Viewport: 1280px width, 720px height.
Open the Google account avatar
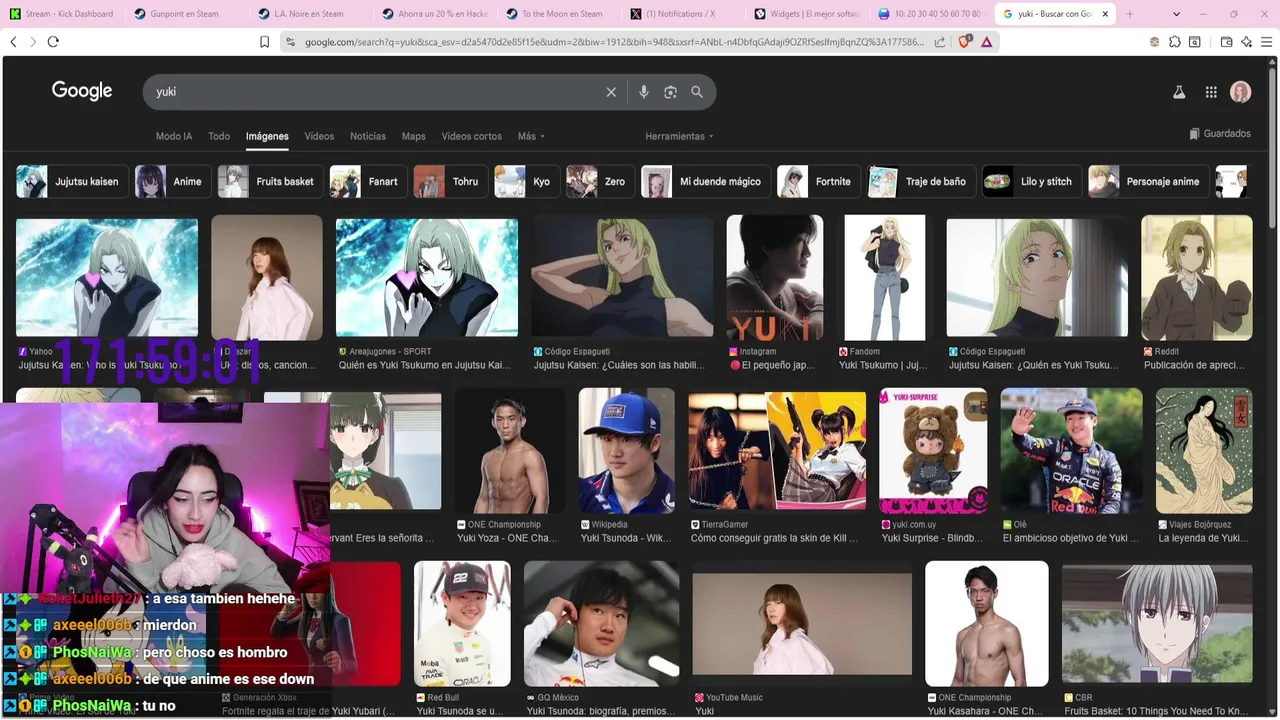point(1241,92)
